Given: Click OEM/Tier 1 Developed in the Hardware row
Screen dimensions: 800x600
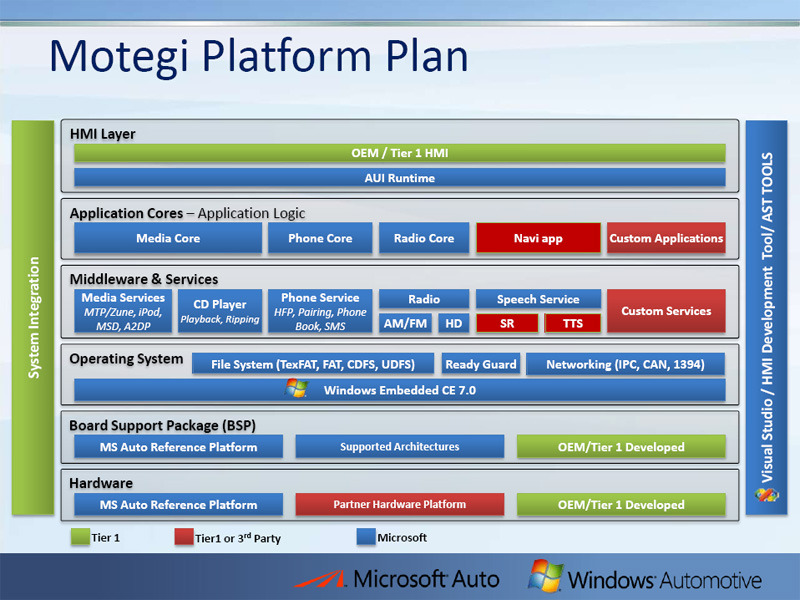Looking at the screenshot, I should pyautogui.click(x=621, y=505).
